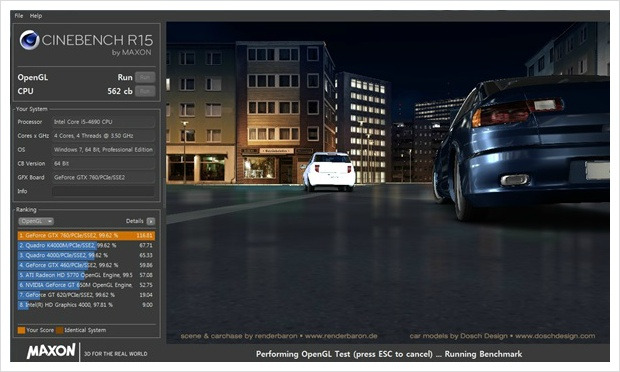Select the GeForce GTX 760 ranking row
620x372 pixels.
tap(86, 236)
